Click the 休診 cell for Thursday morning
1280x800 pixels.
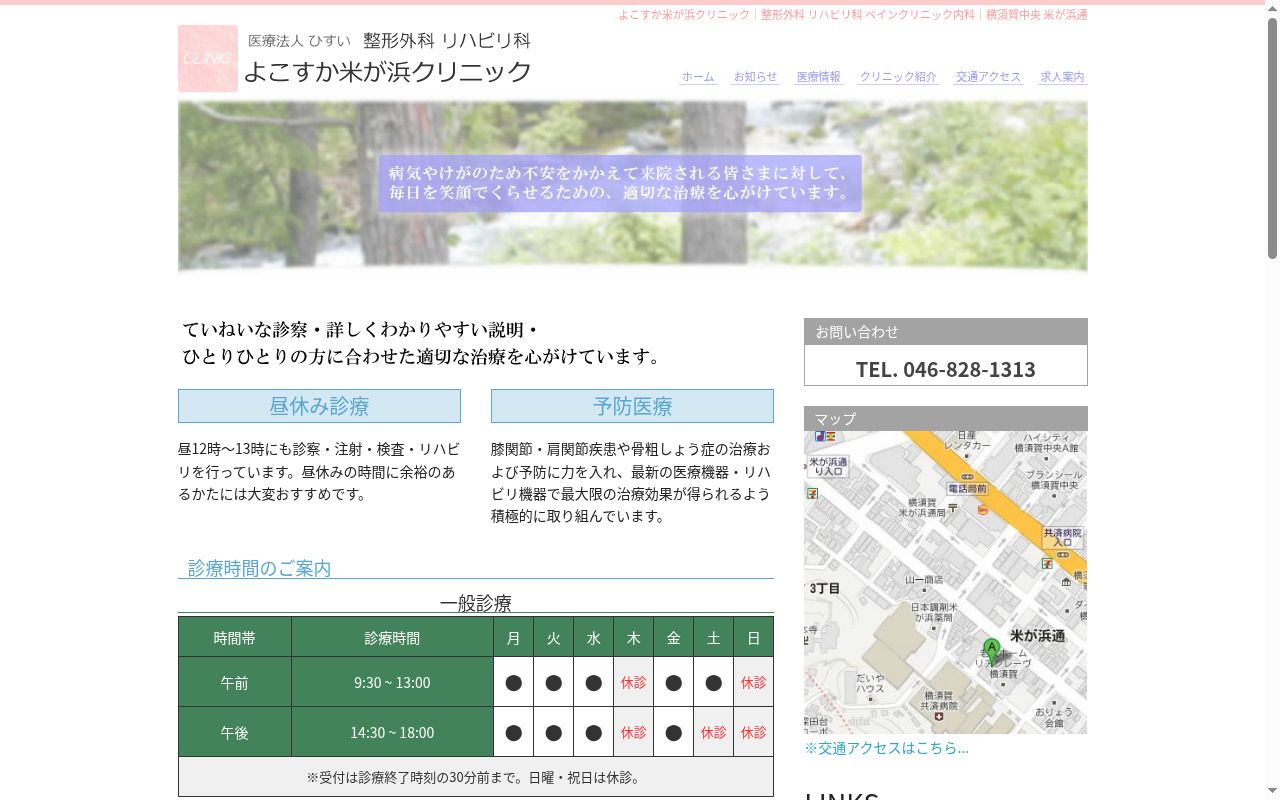pyautogui.click(x=633, y=682)
